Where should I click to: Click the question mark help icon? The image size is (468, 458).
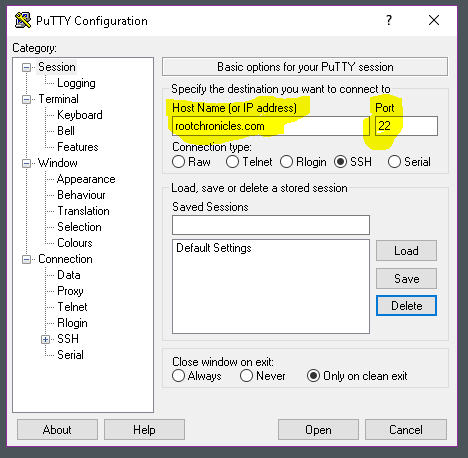(x=389, y=20)
